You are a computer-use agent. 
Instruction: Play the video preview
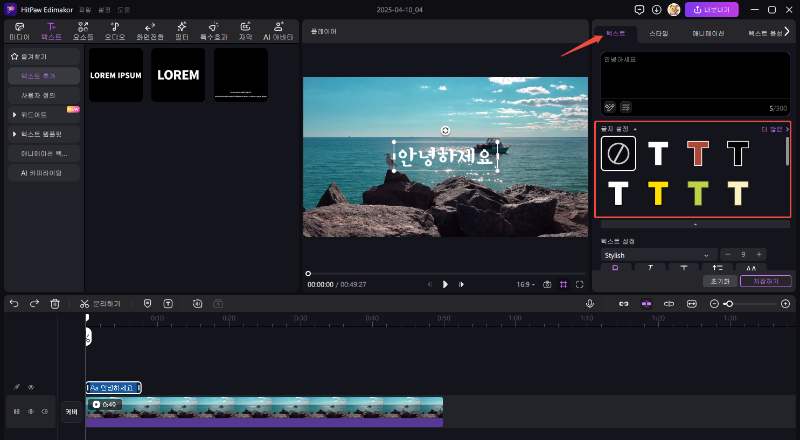click(x=445, y=284)
